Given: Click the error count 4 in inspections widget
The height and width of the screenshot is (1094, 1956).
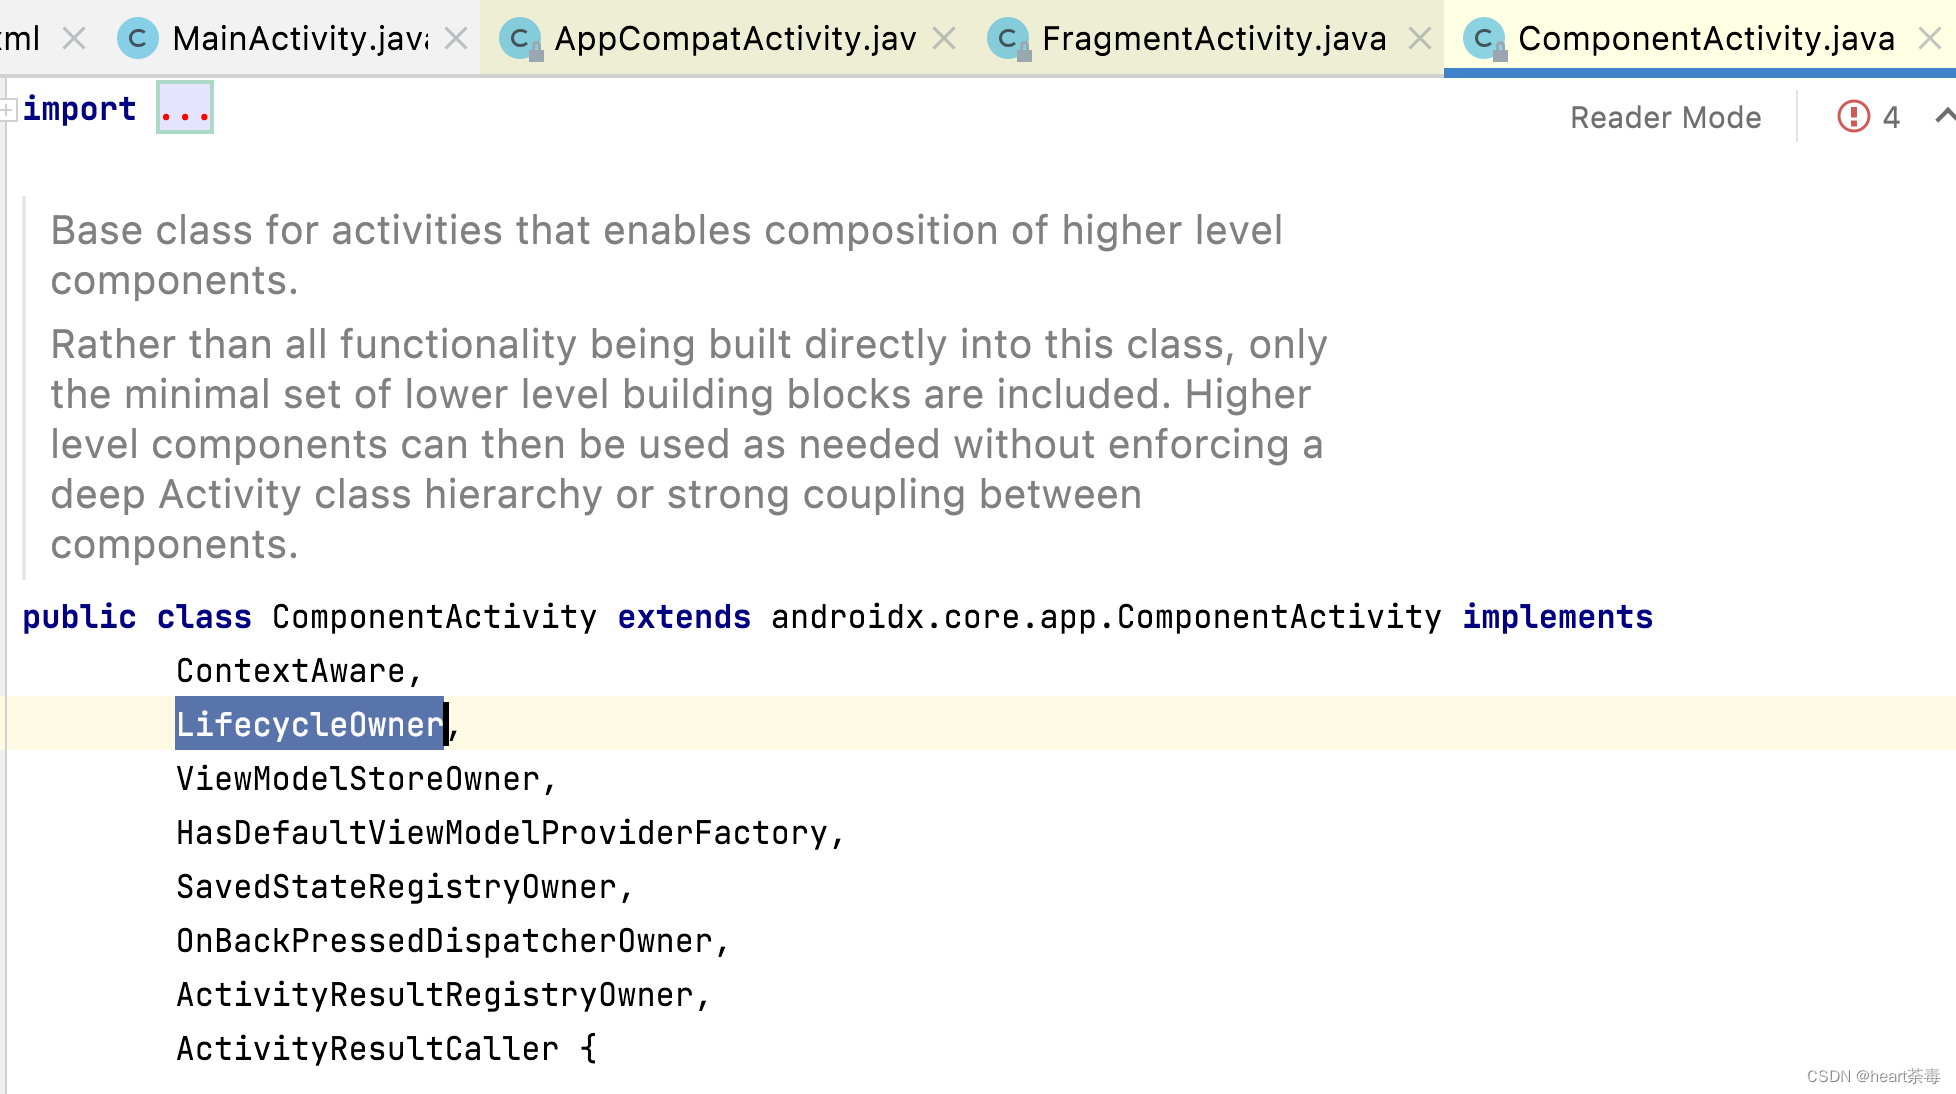Looking at the screenshot, I should coord(1892,117).
